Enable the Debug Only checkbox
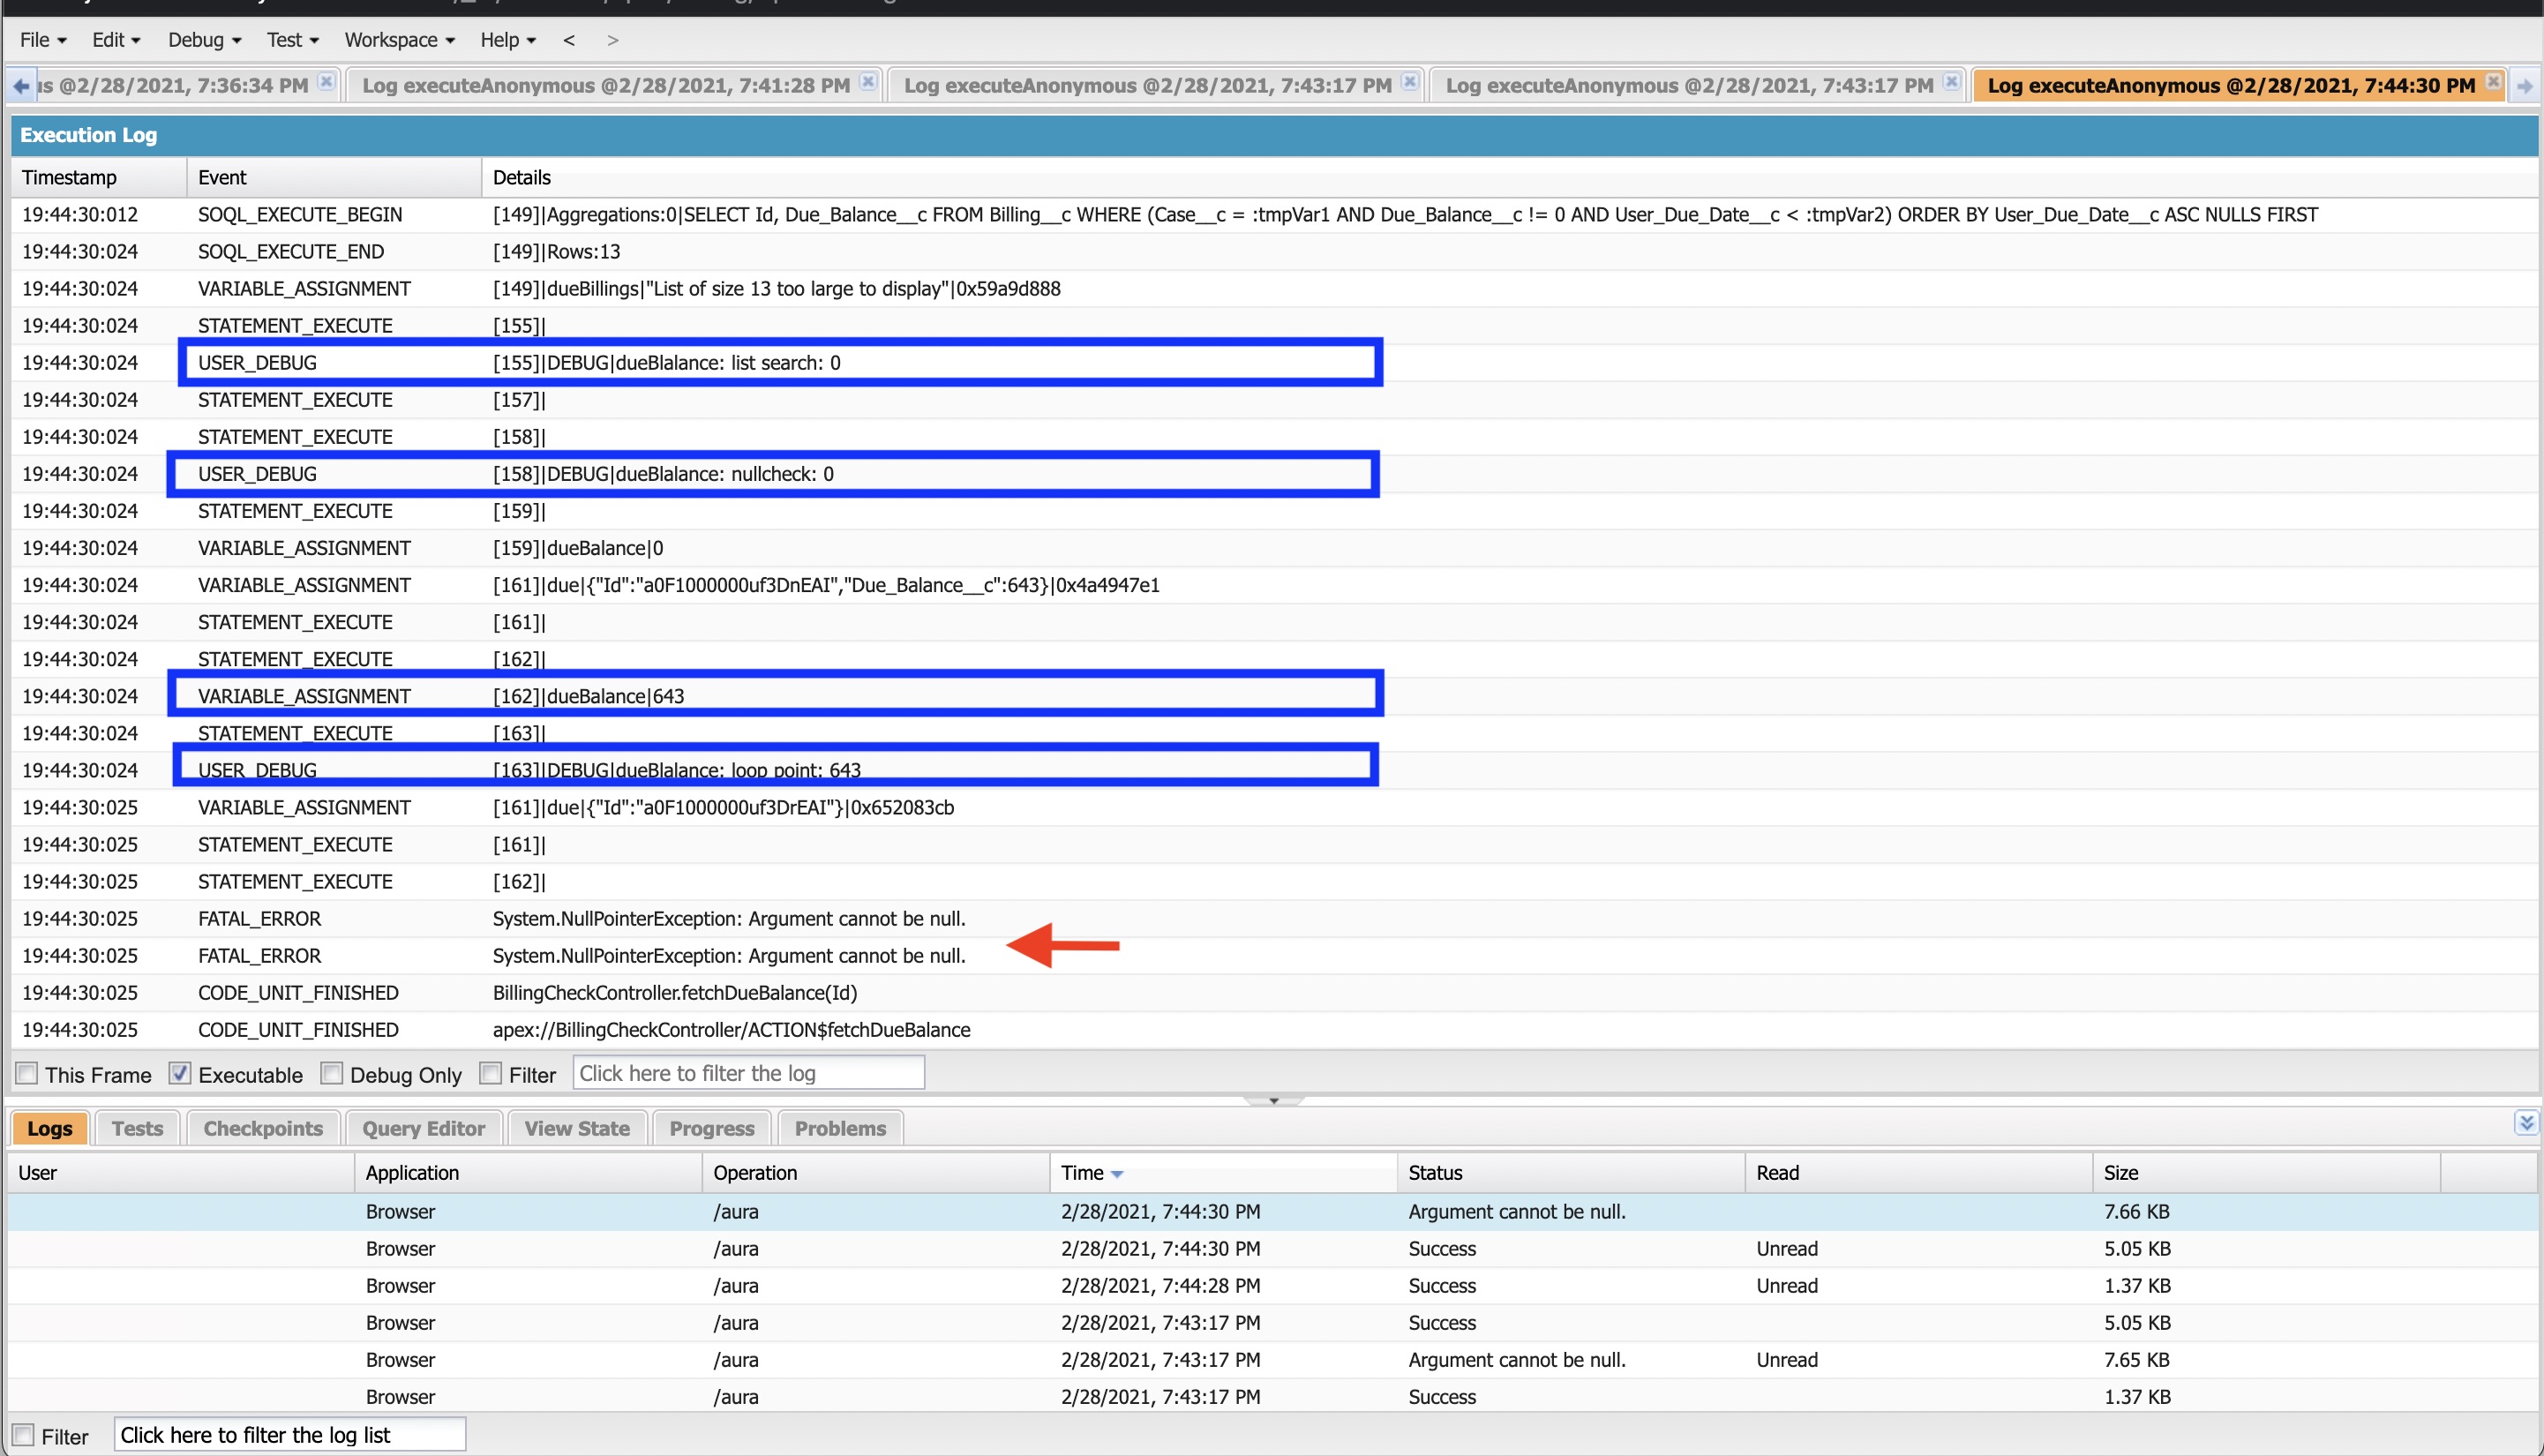The width and height of the screenshot is (2544, 1456). [331, 1074]
